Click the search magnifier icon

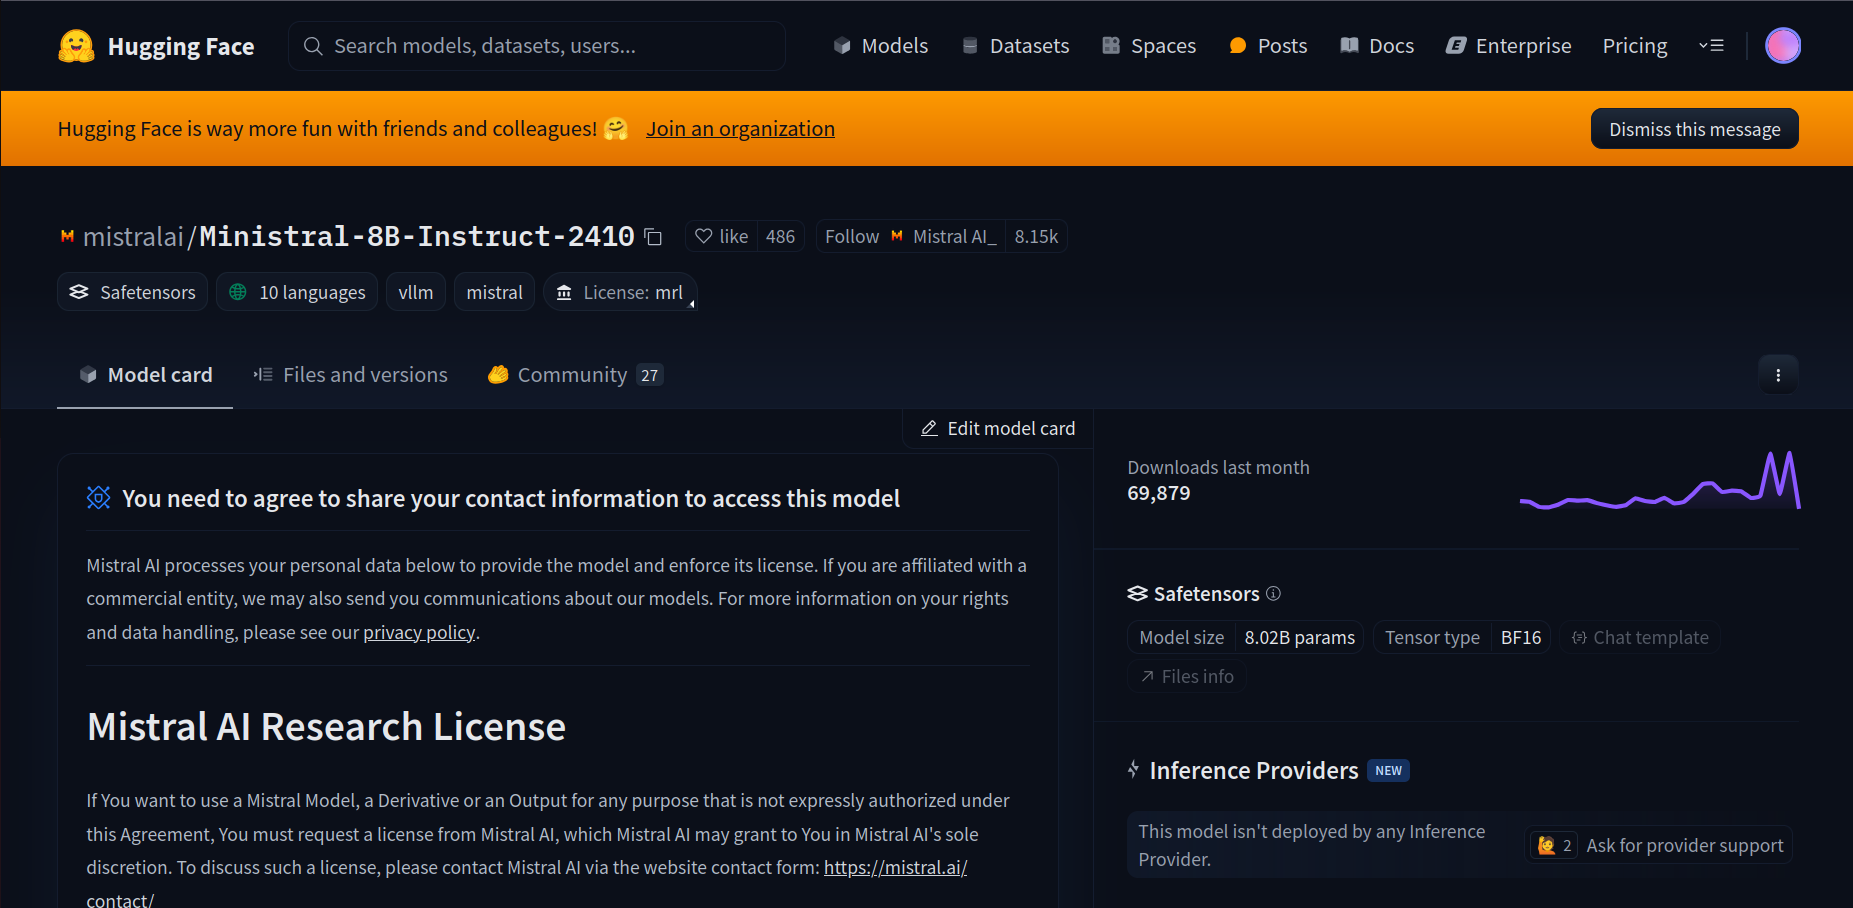pos(313,46)
